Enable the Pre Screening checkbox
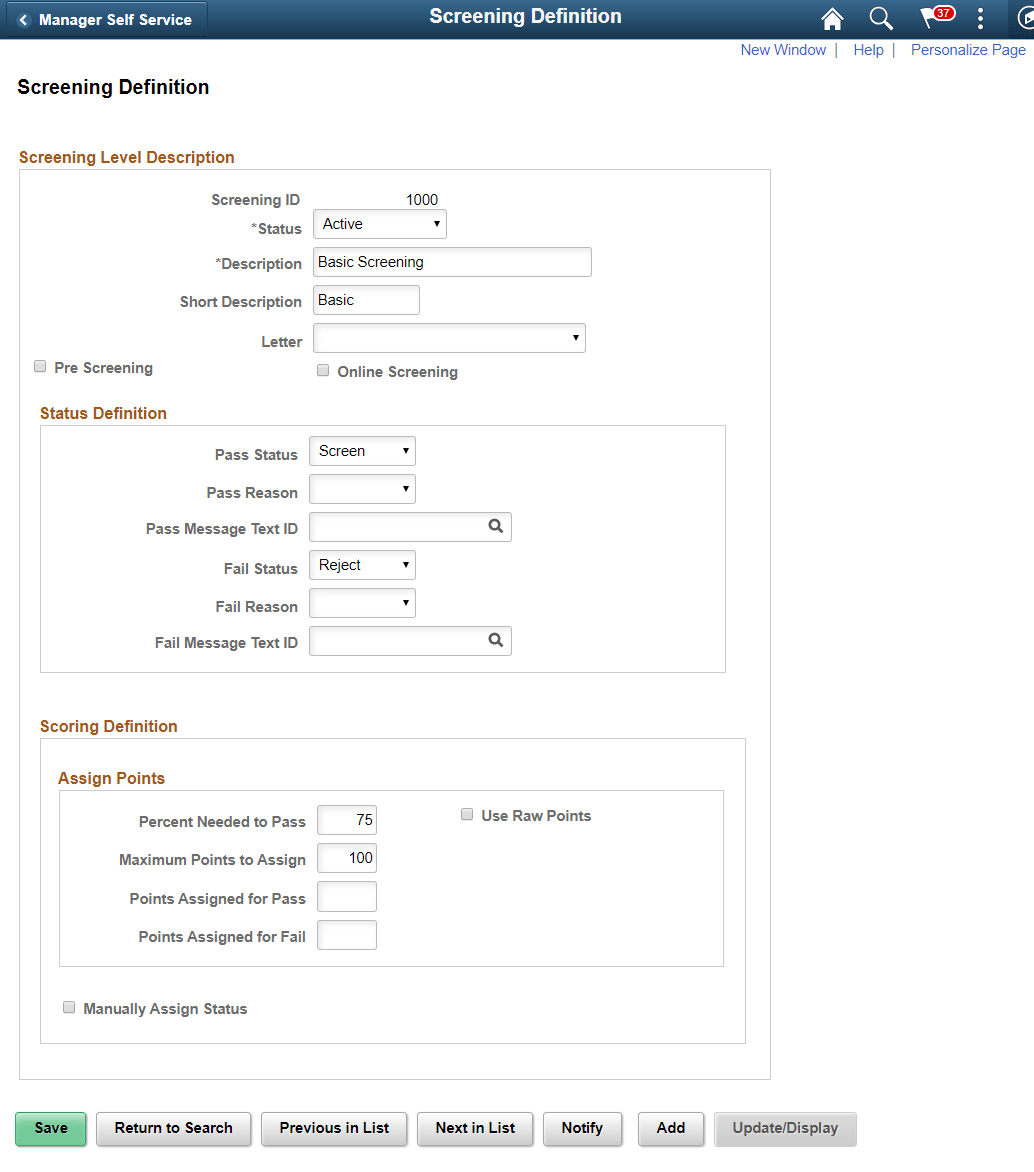Image resolution: width=1034 pixels, height=1172 pixels. pos(39,366)
